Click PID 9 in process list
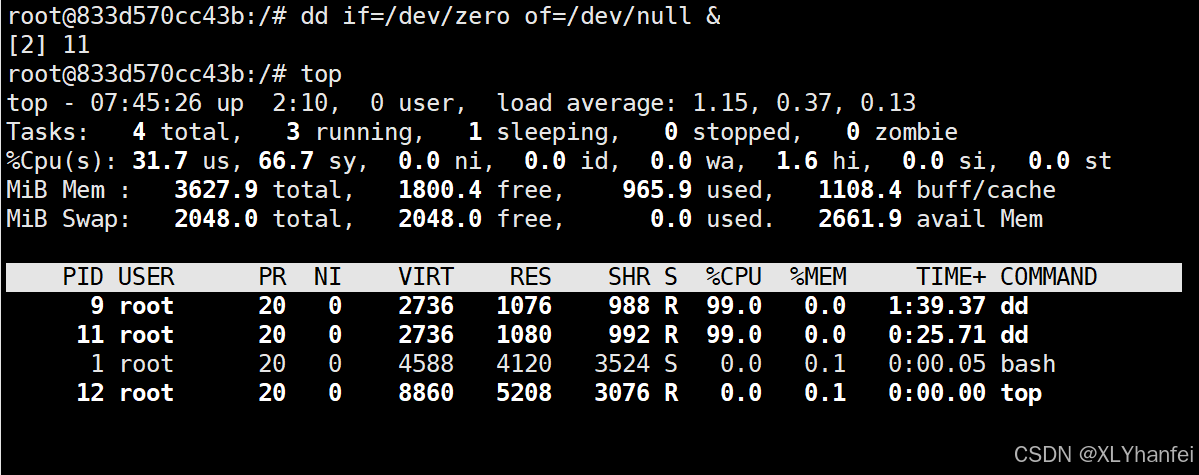This screenshot has height=475, width=1199. point(96,306)
